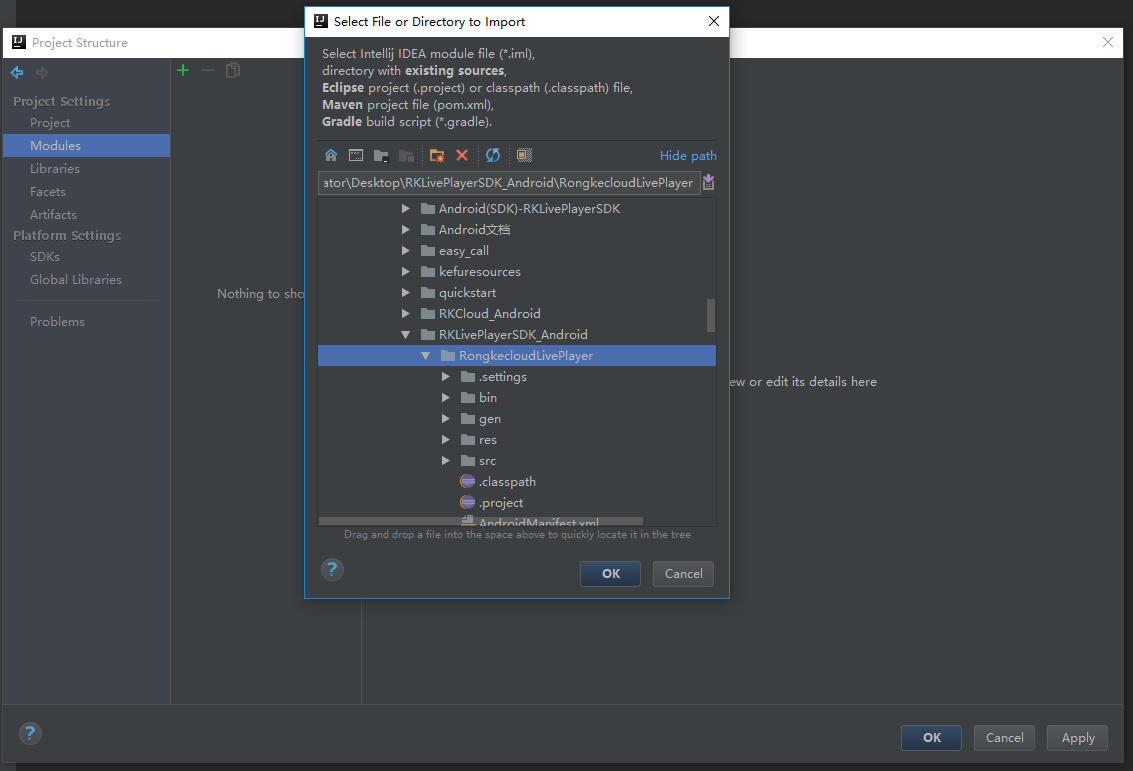This screenshot has width=1133, height=771.
Task: Open path history dropdown icon
Action: [709, 182]
